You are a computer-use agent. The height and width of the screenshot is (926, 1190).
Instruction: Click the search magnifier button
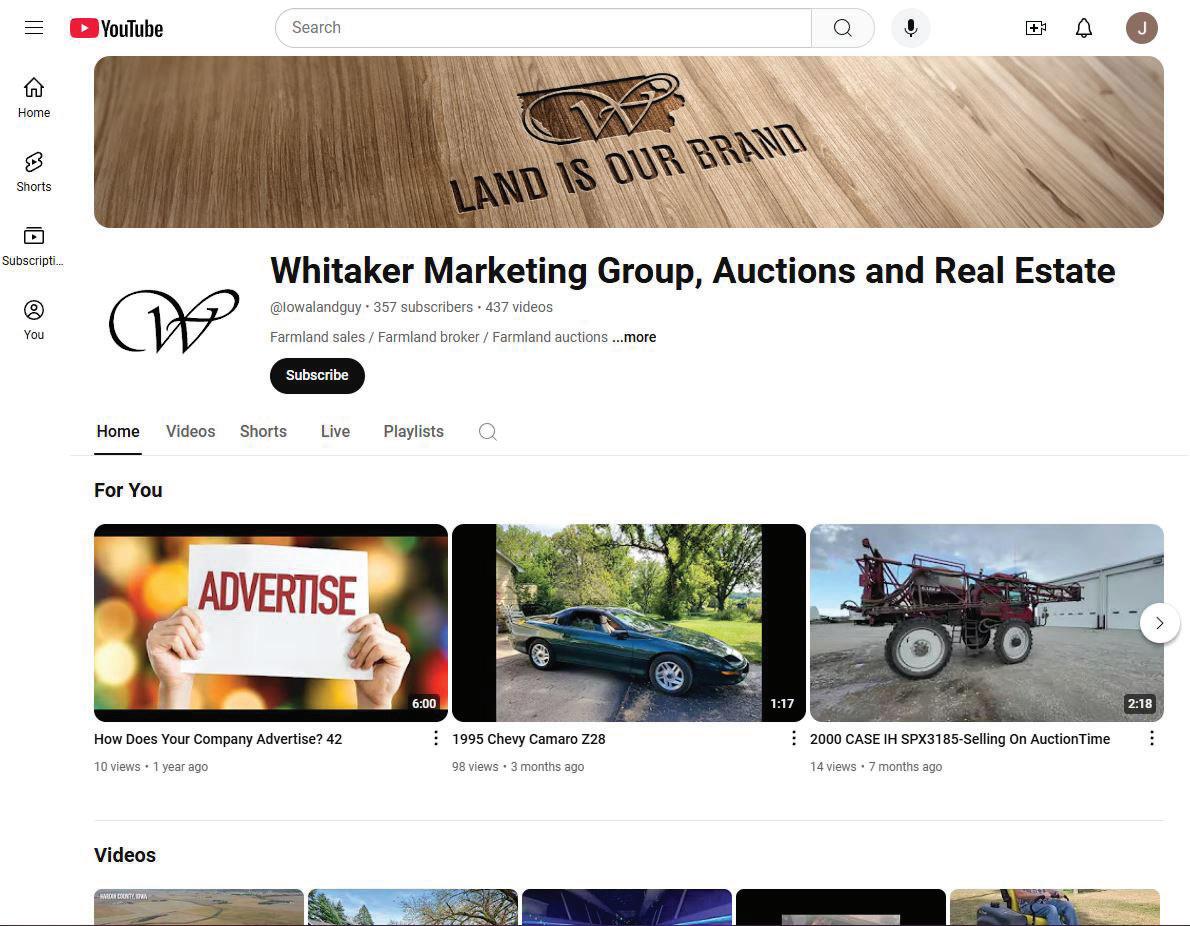point(842,28)
